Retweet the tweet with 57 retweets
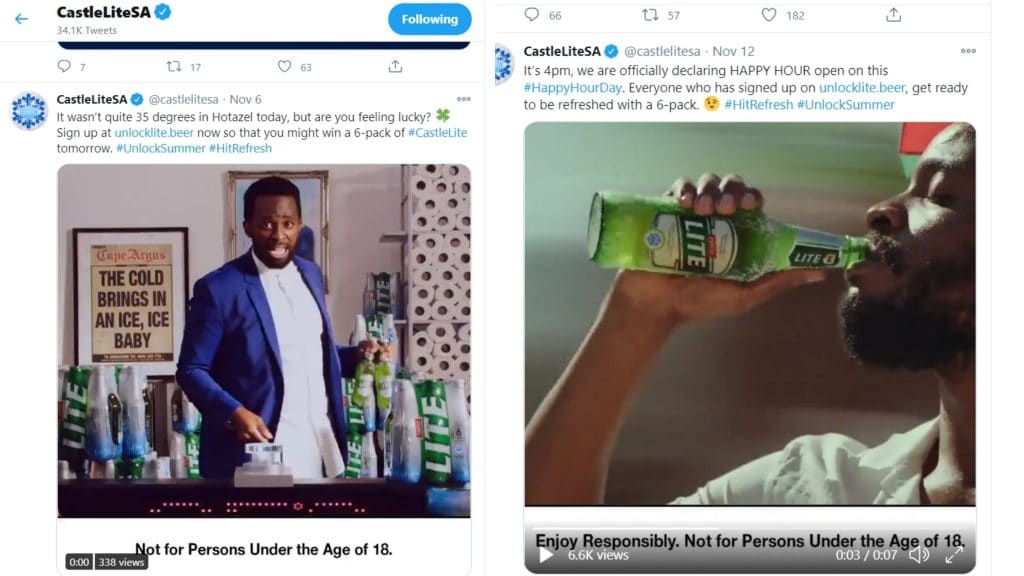Viewport: 1024px width, 576px height. point(651,15)
